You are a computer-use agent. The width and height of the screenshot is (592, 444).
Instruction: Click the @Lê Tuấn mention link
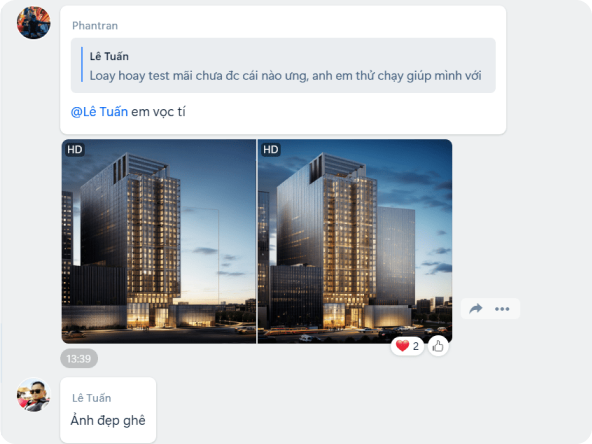[99, 112]
